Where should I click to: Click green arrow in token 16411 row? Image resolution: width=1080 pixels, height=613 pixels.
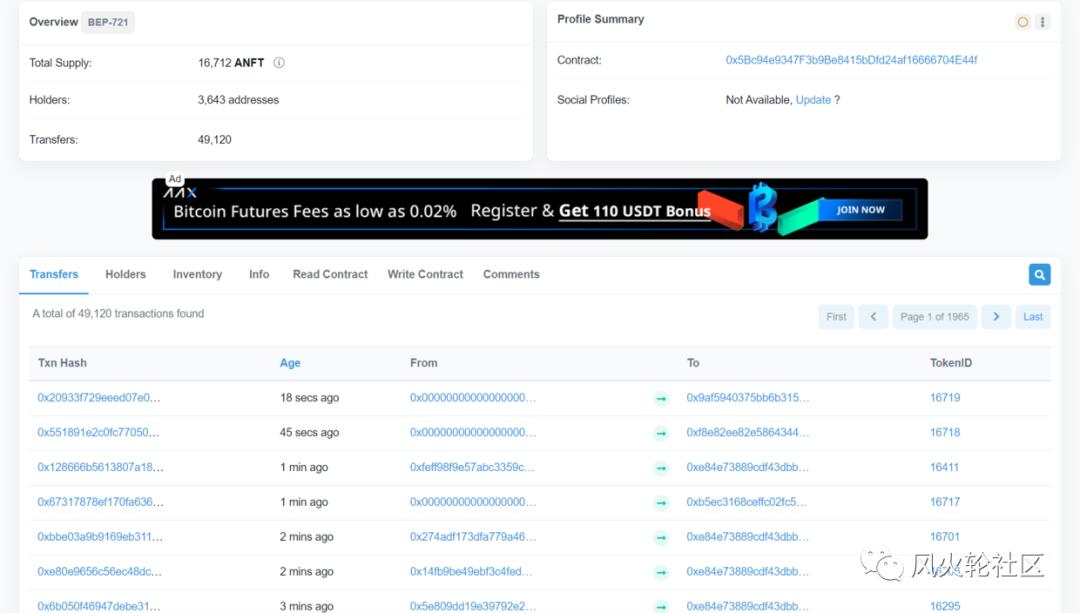(x=661, y=468)
